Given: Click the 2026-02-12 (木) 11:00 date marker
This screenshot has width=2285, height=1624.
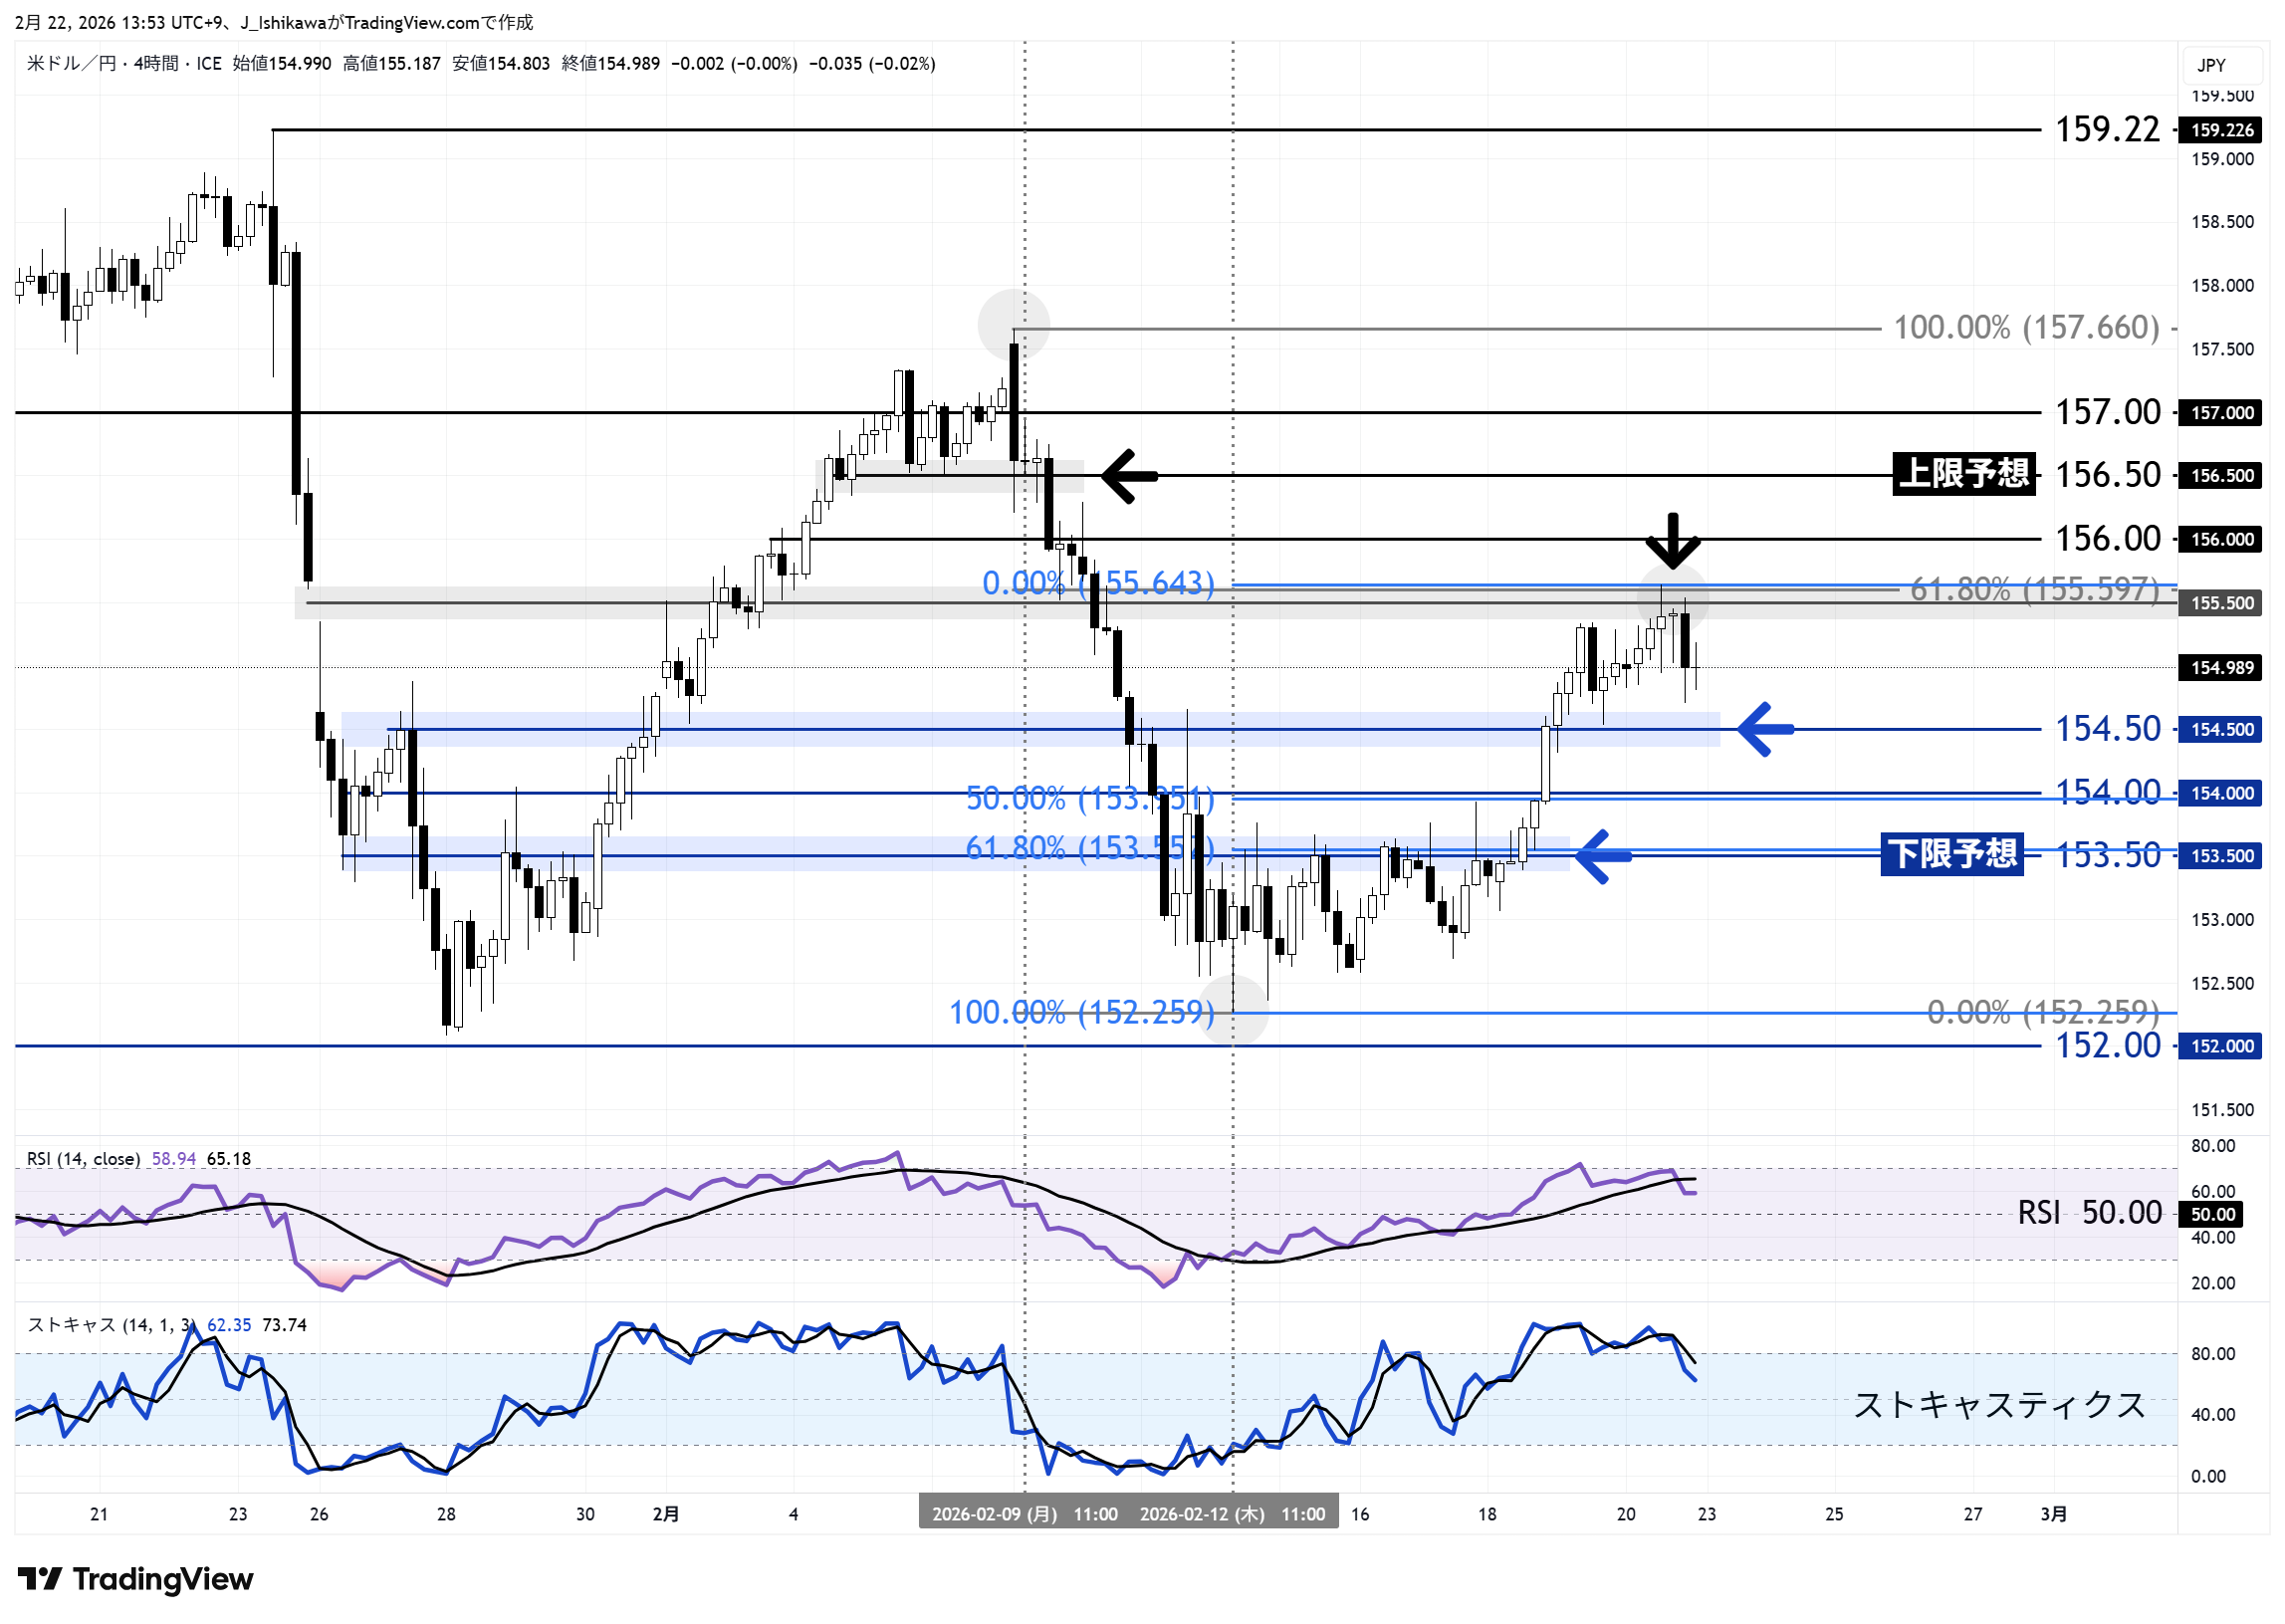Looking at the screenshot, I should (x=1232, y=1515).
